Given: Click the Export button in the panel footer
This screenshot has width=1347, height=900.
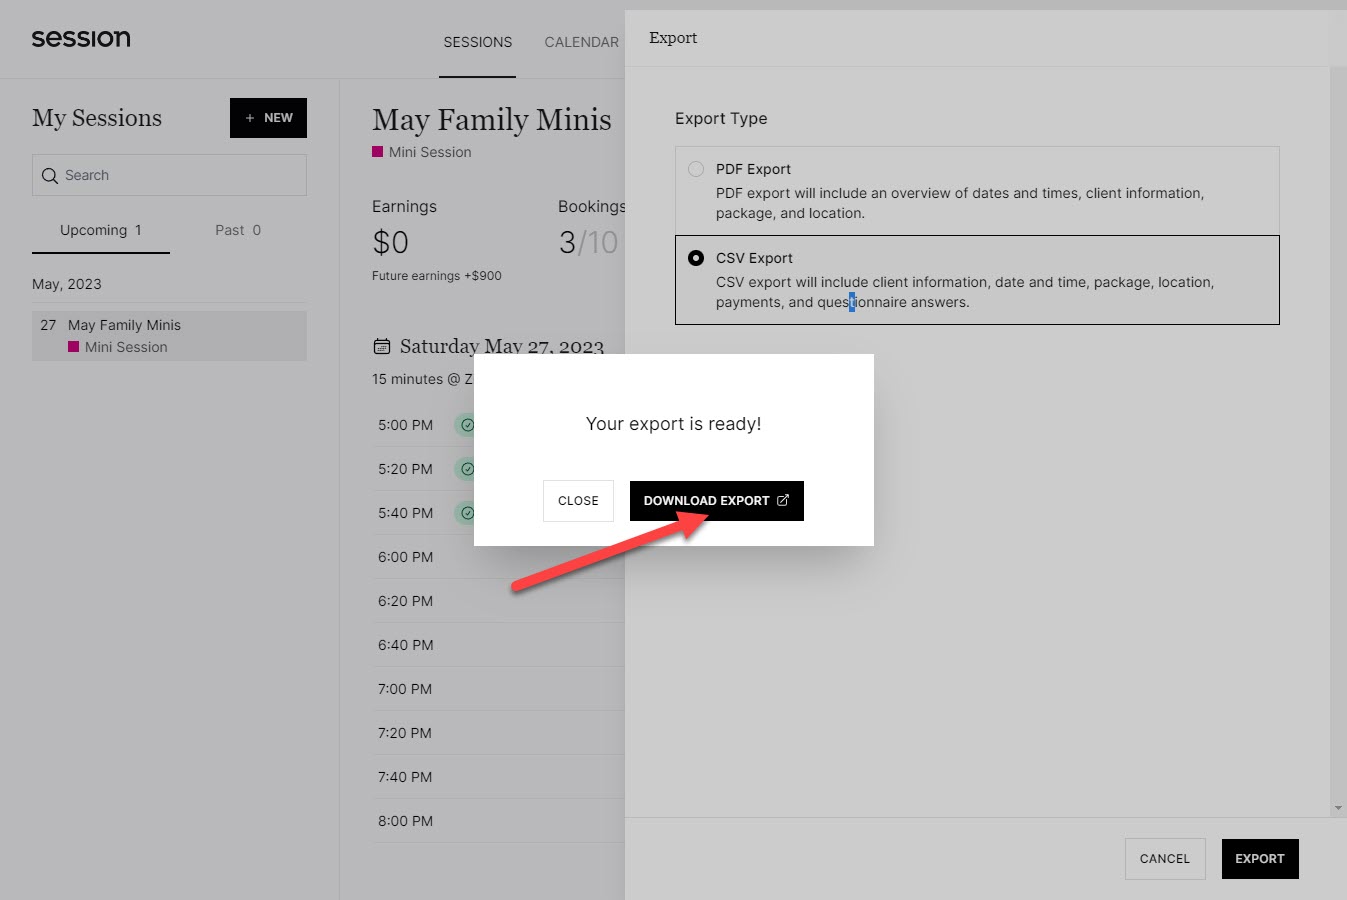Looking at the screenshot, I should [x=1260, y=859].
